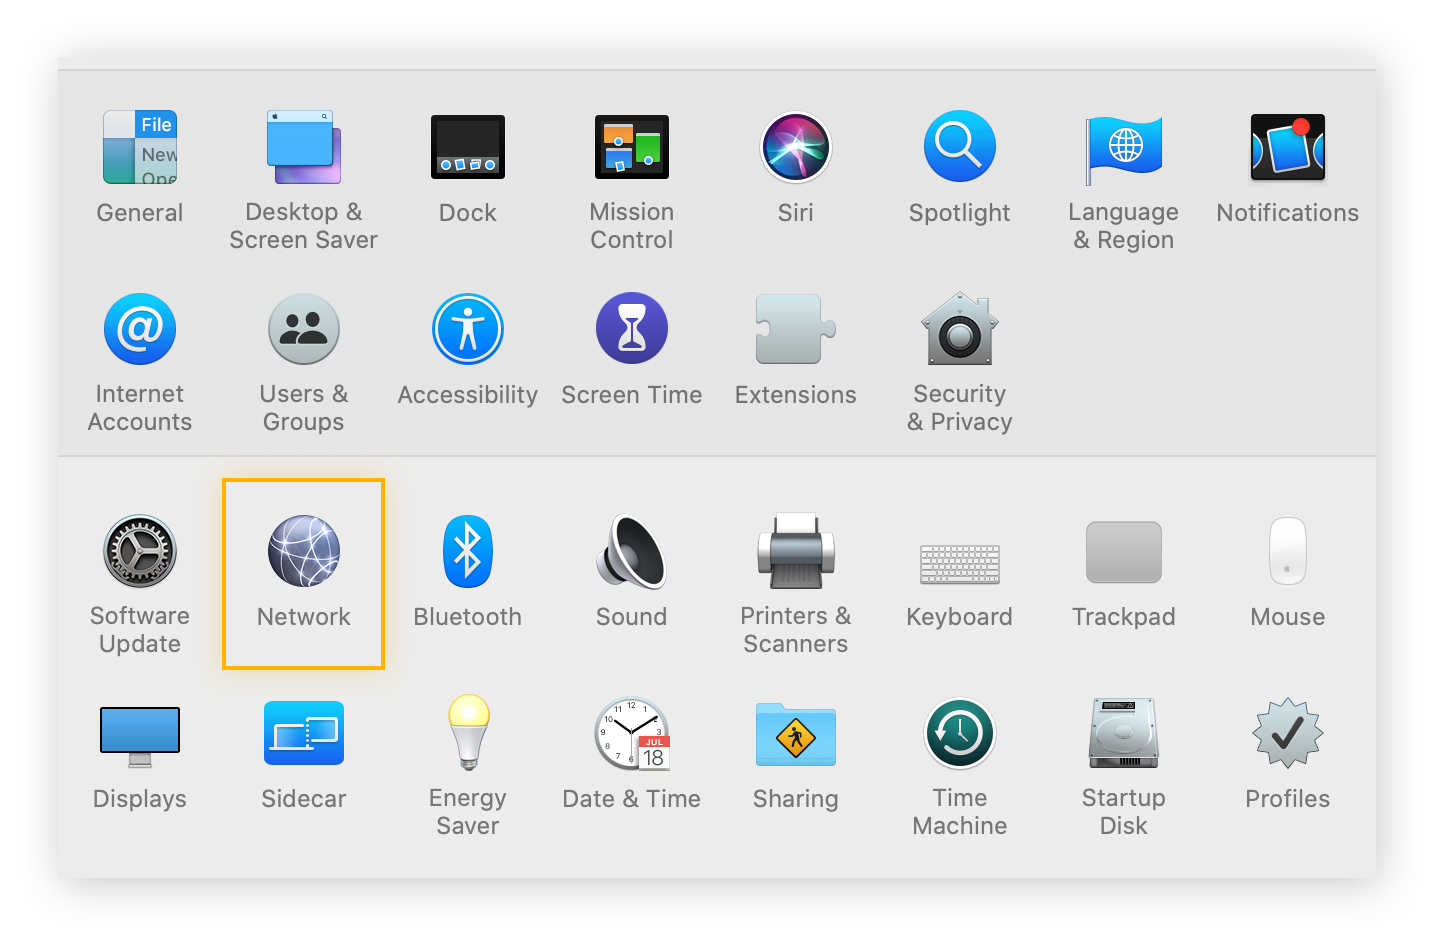
Task: Open Users & Groups settings
Action: tap(304, 330)
